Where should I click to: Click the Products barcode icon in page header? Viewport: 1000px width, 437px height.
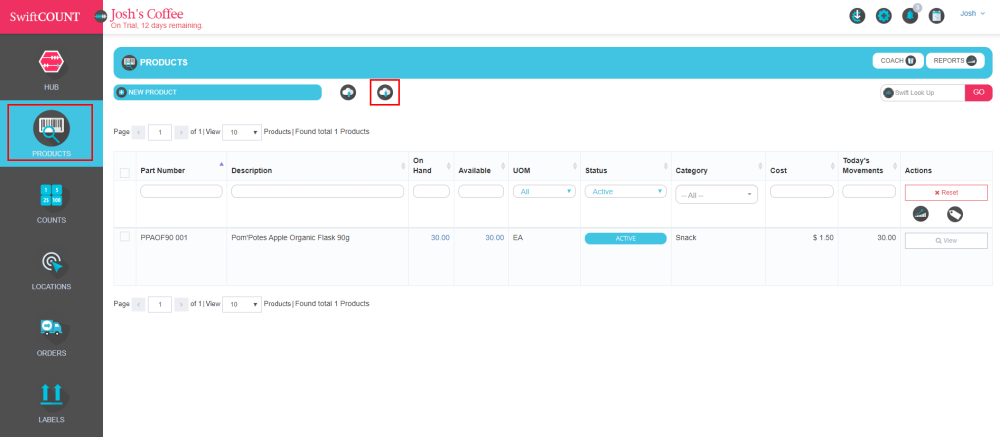pyautogui.click(x=129, y=63)
